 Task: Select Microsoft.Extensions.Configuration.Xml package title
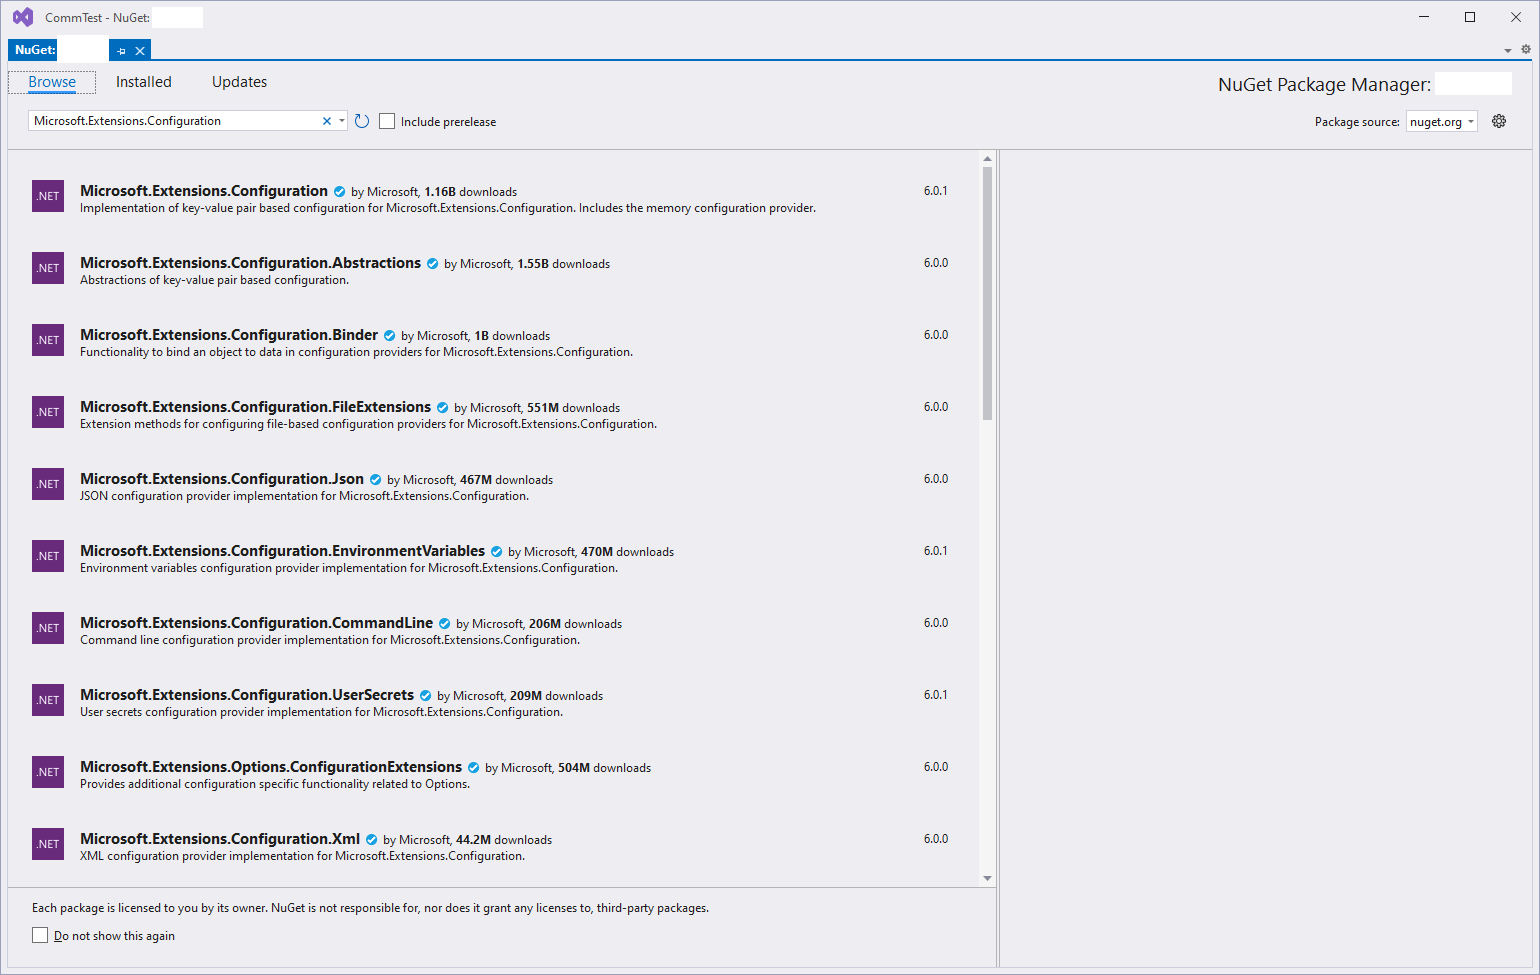(x=220, y=839)
